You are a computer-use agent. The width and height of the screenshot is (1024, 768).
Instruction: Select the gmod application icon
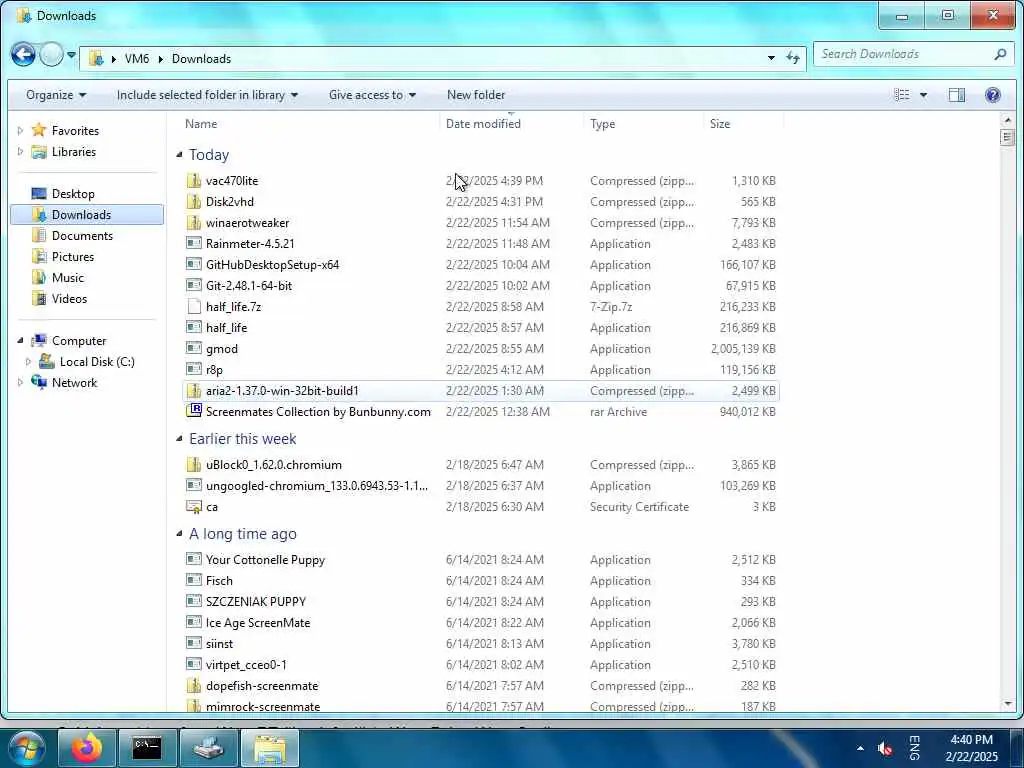(193, 348)
